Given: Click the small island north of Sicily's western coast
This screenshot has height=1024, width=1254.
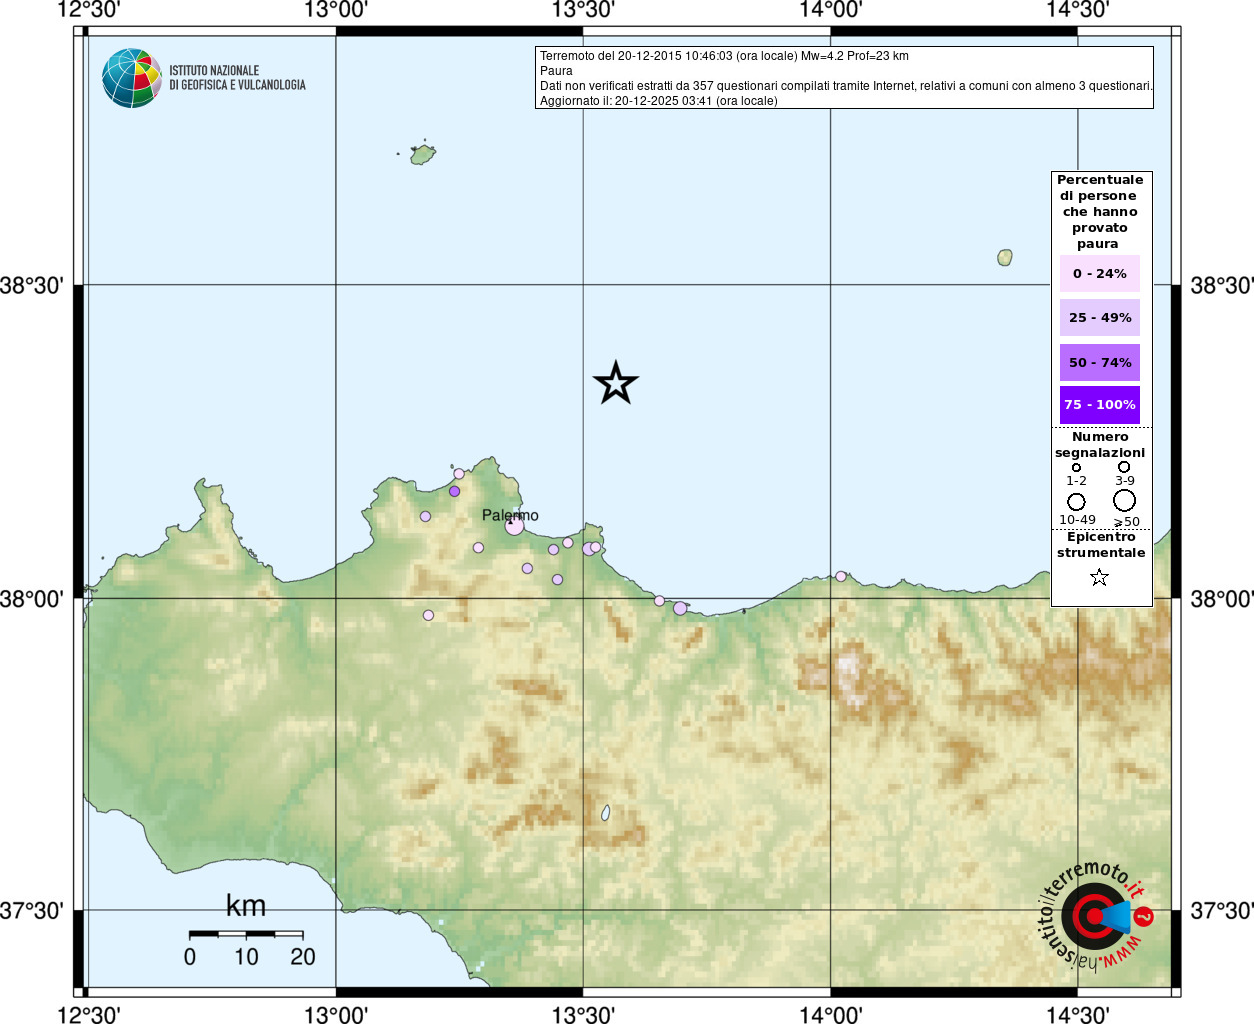Looking at the screenshot, I should 422,154.
